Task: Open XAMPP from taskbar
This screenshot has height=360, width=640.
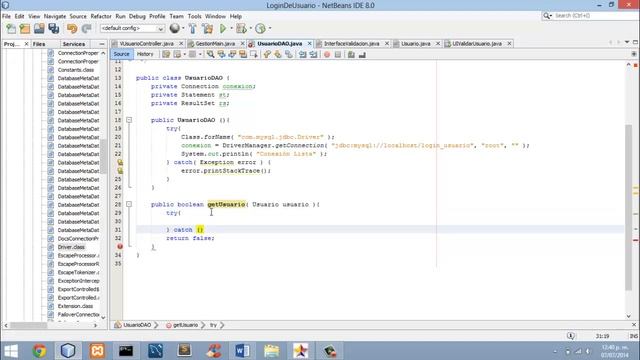Action: pyautogui.click(x=97, y=351)
